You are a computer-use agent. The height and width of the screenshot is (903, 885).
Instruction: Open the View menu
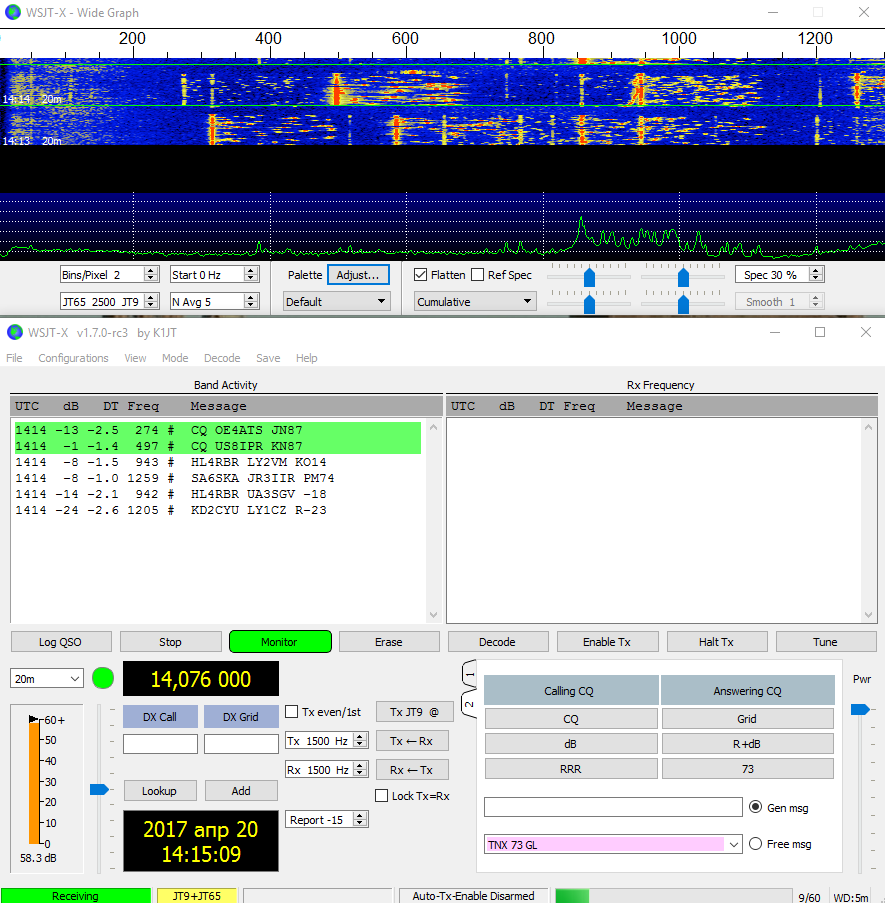(x=135, y=358)
